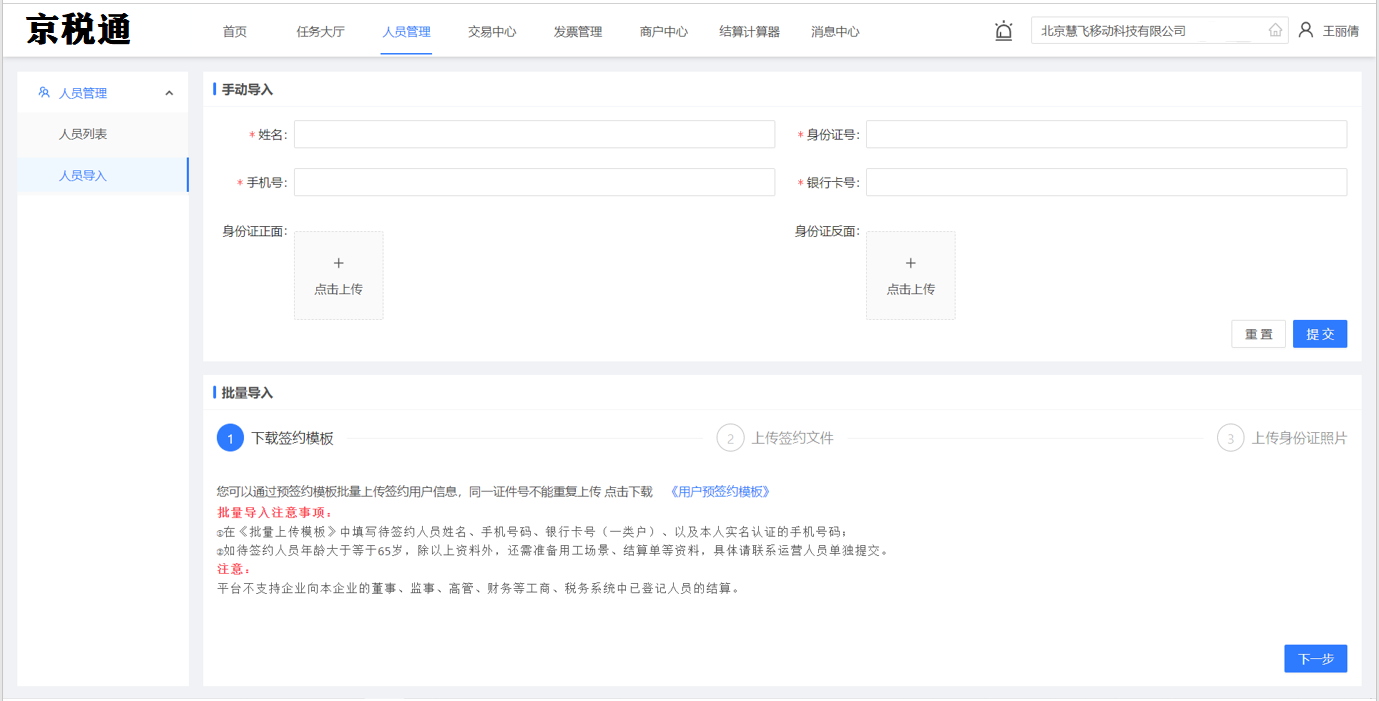Image resolution: width=1379 pixels, height=701 pixels.
Task: Open the 任务大厅 tab
Action: (x=320, y=32)
